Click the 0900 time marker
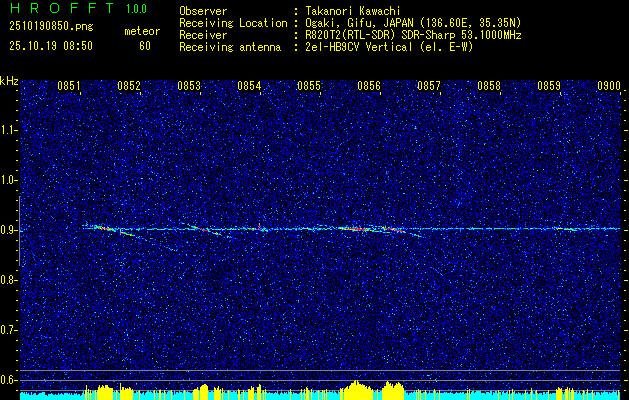629x400 pixels. [609, 86]
